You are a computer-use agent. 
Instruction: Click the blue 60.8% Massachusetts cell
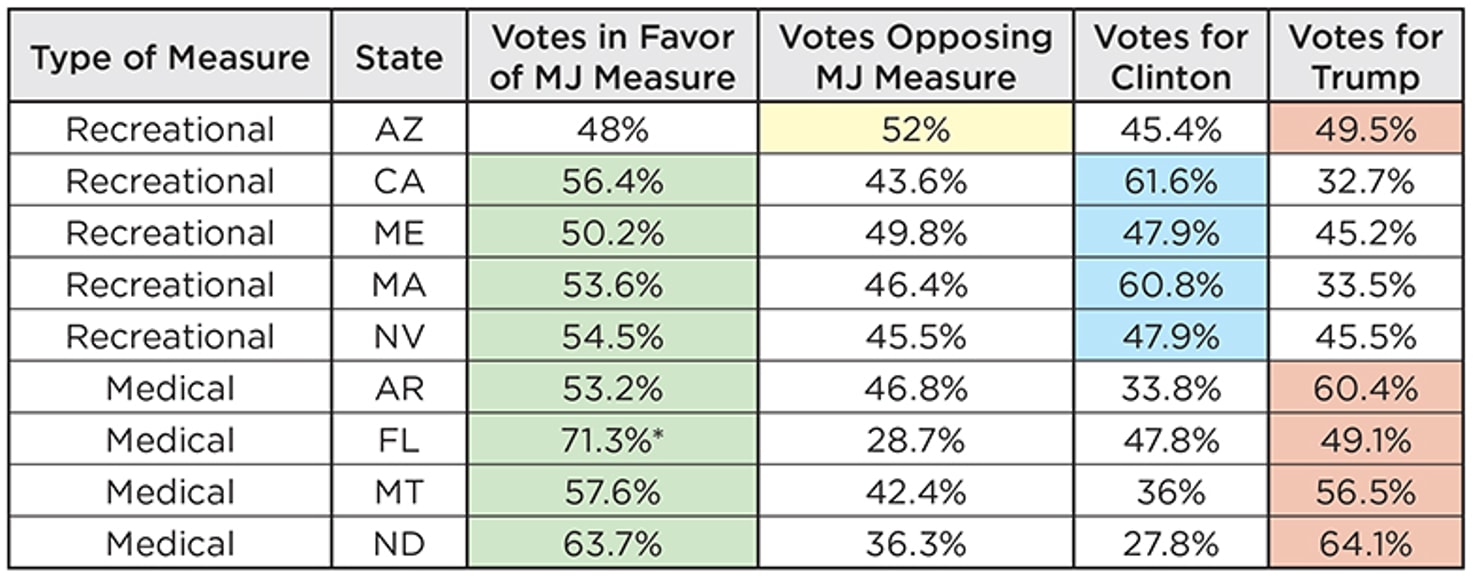(x=1171, y=285)
